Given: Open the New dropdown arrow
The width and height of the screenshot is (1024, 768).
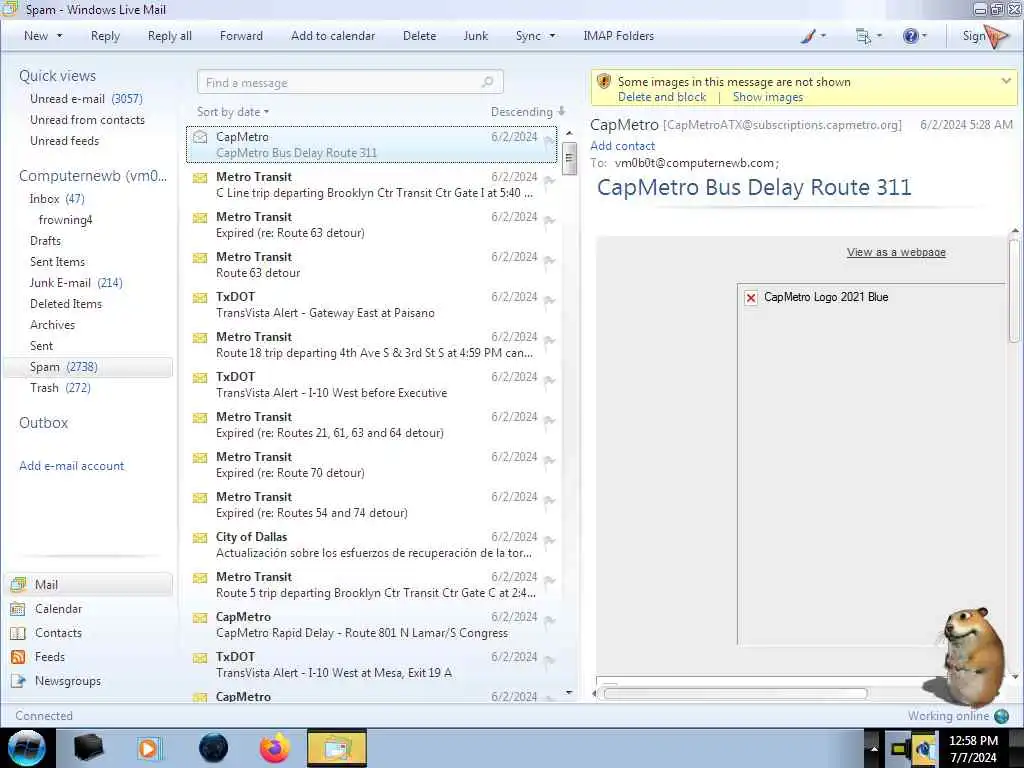Looking at the screenshot, I should click(59, 36).
